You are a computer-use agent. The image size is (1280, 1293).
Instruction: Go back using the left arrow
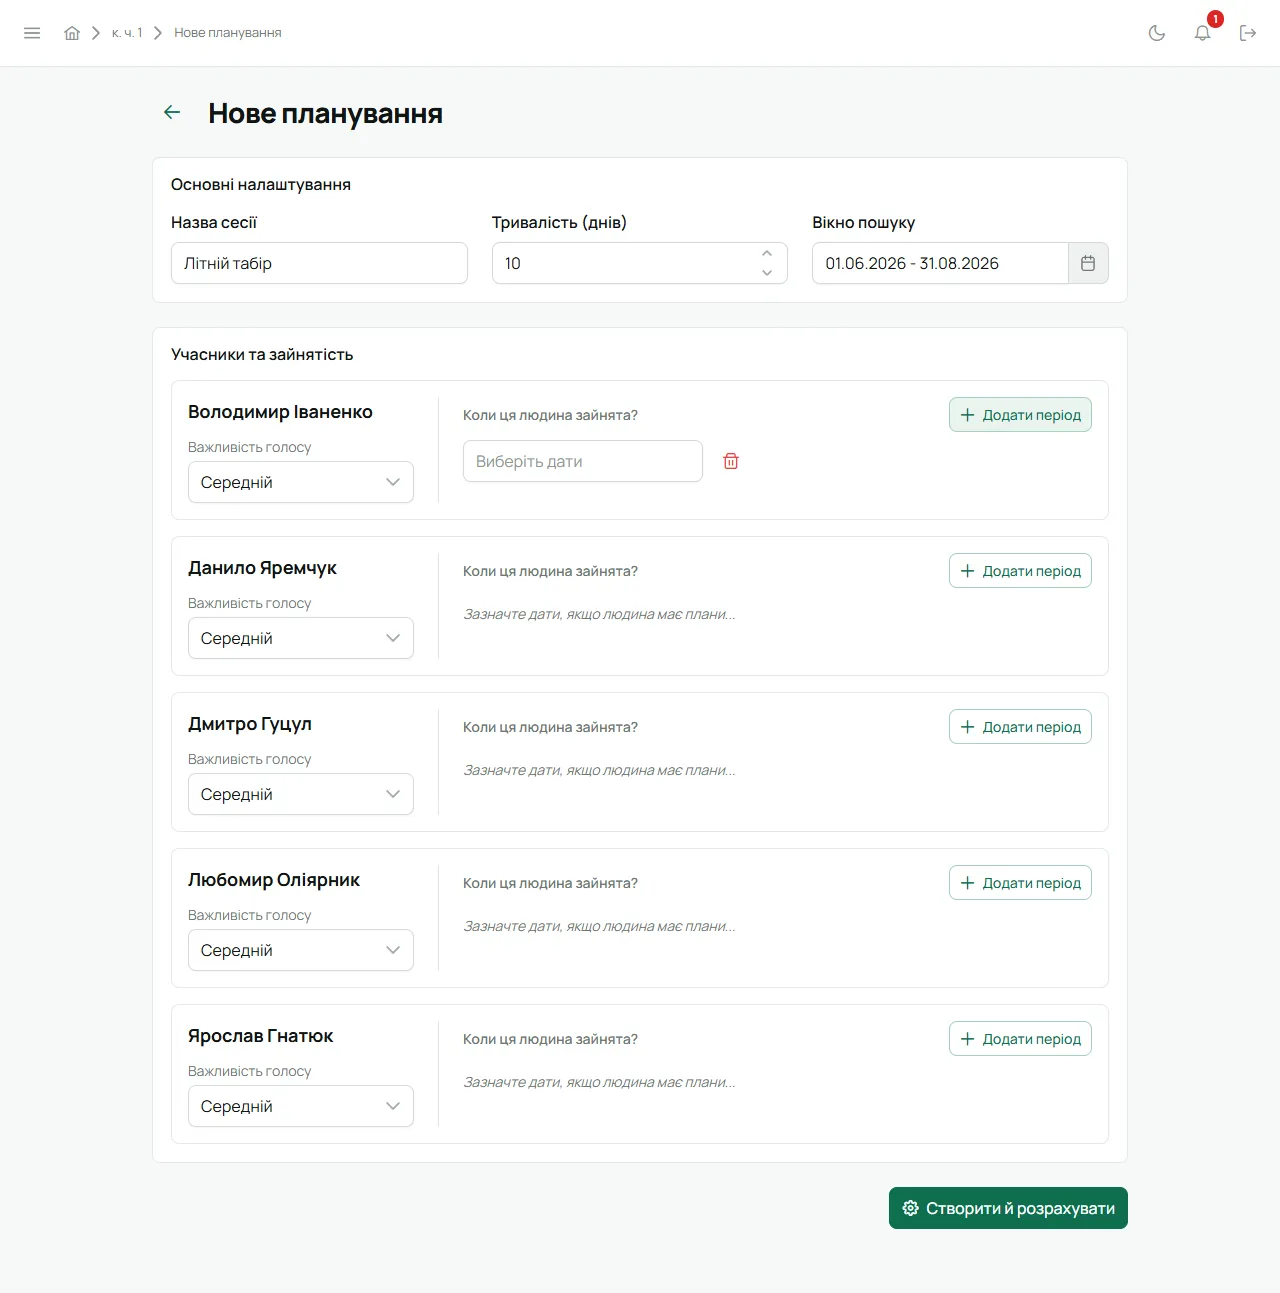(172, 113)
